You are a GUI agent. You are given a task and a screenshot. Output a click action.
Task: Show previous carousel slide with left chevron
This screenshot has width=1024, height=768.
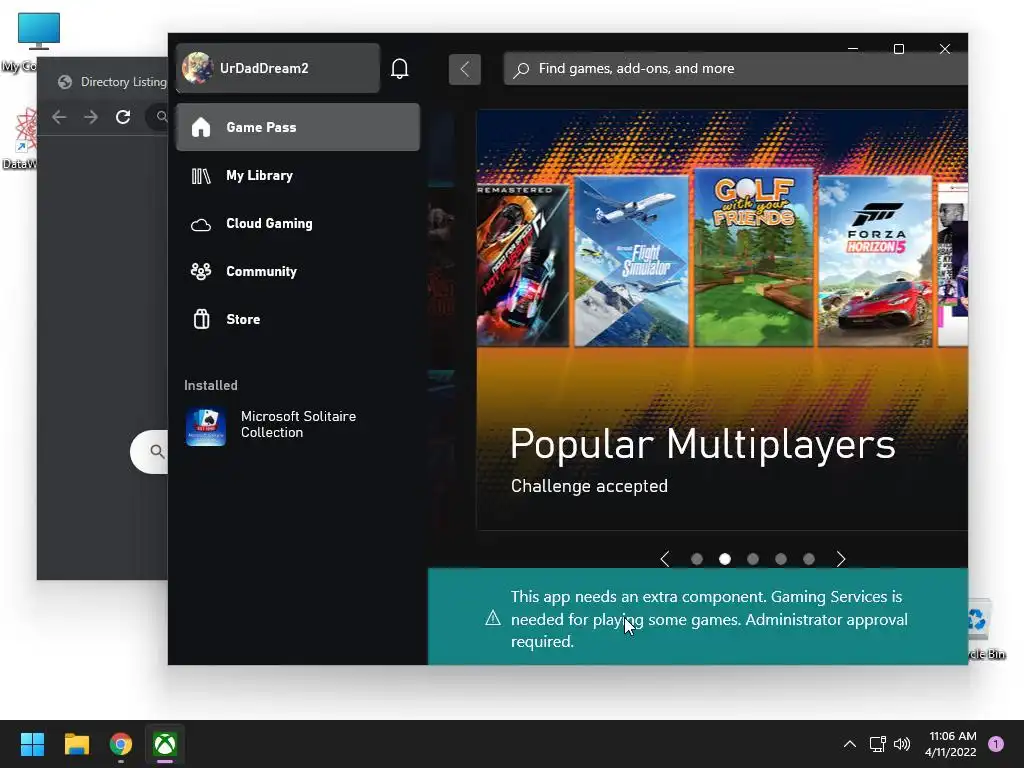[665, 559]
